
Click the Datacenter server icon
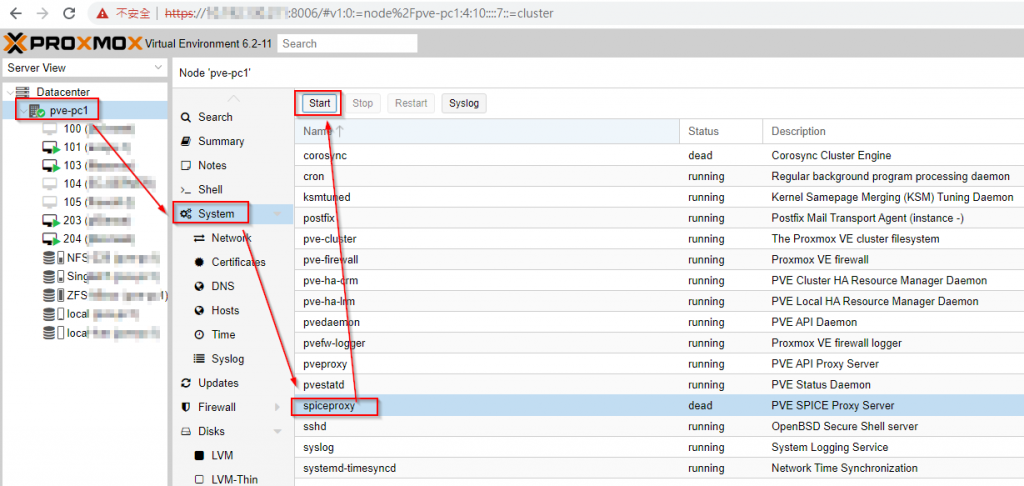(23, 92)
